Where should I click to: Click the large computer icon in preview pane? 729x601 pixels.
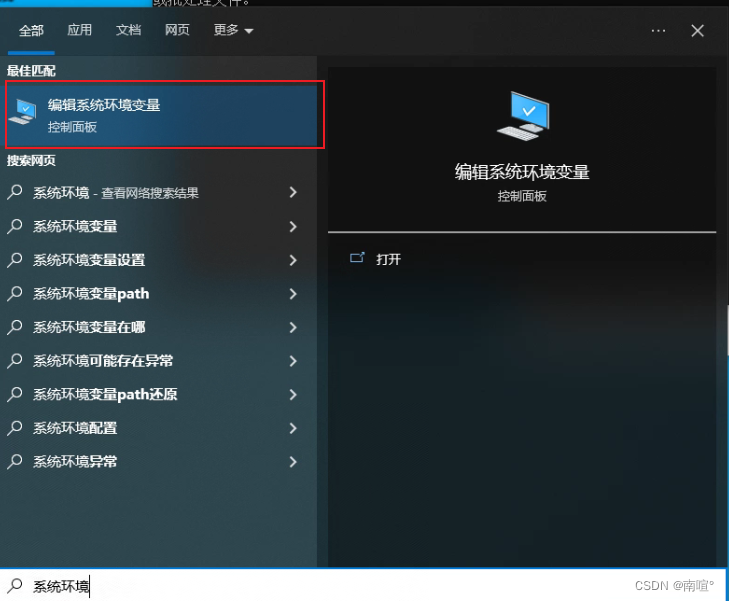point(523,116)
